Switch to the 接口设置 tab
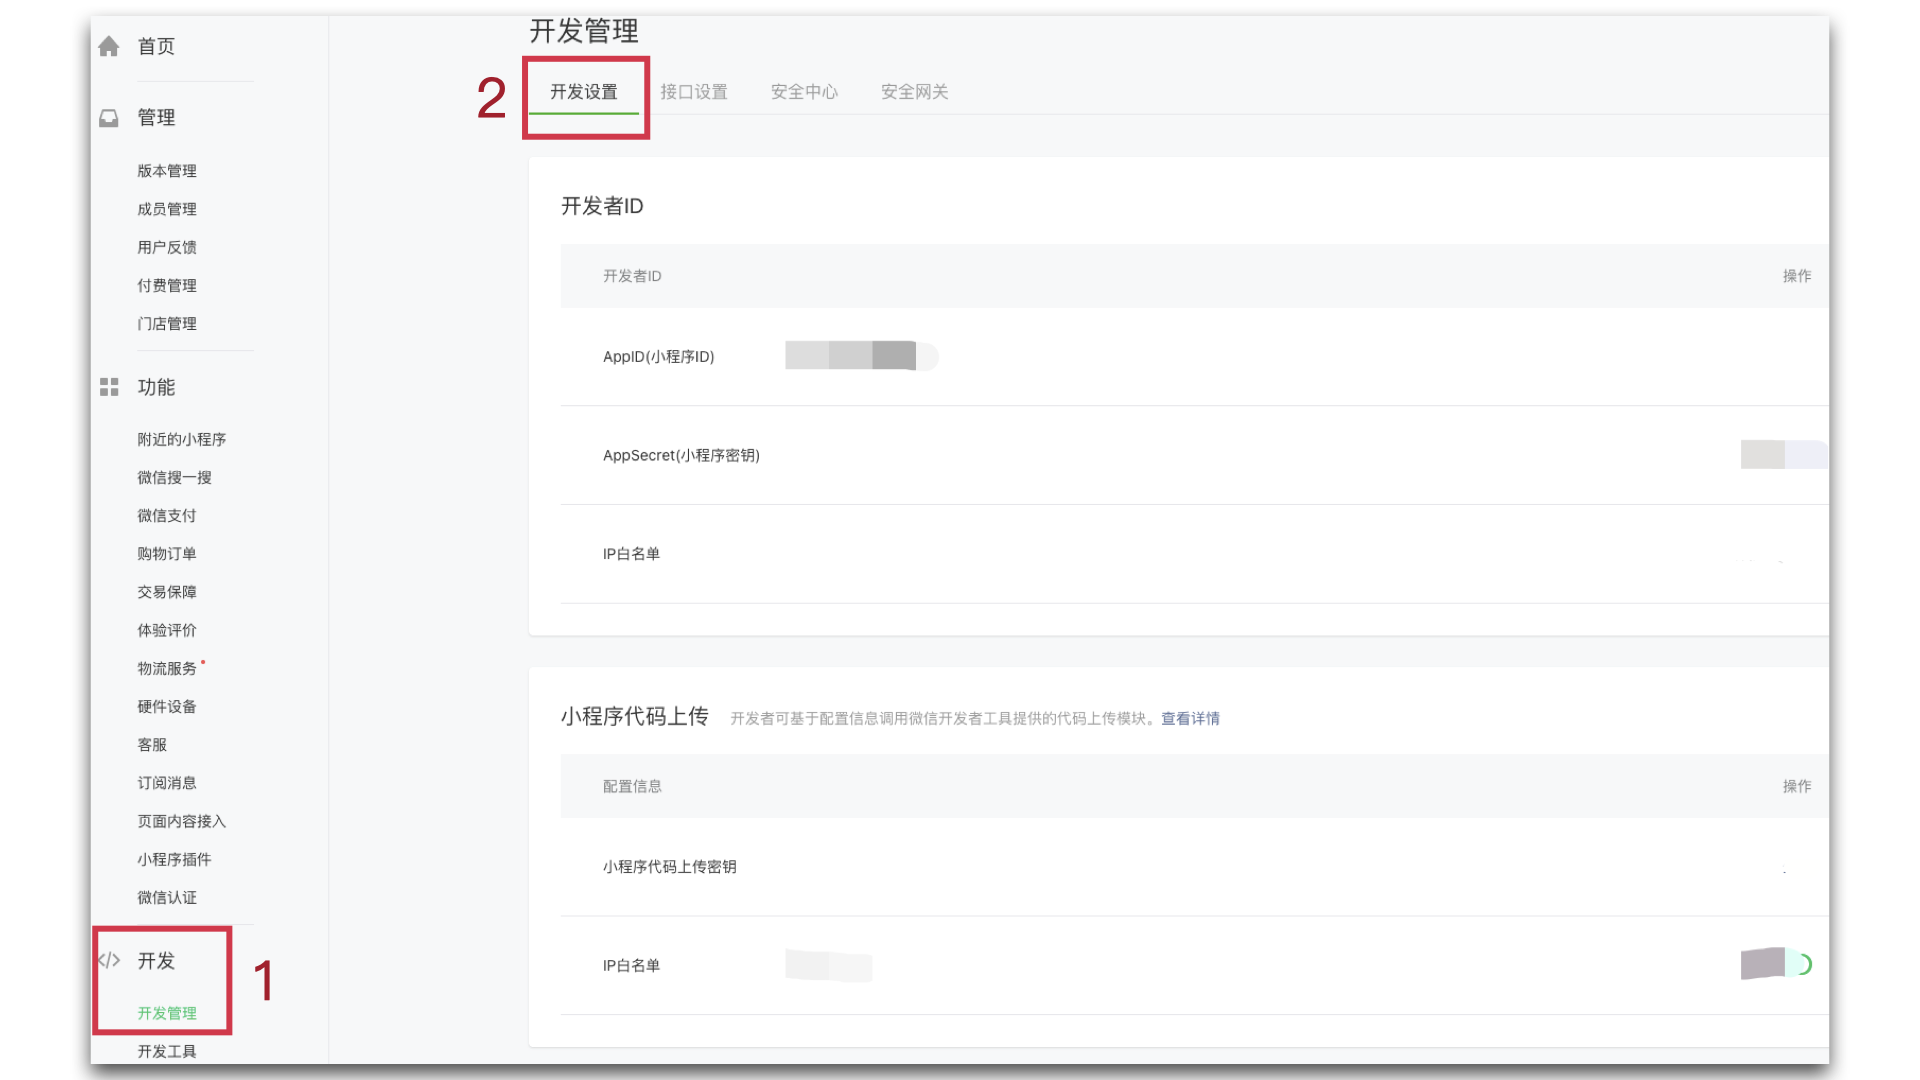 pyautogui.click(x=694, y=92)
